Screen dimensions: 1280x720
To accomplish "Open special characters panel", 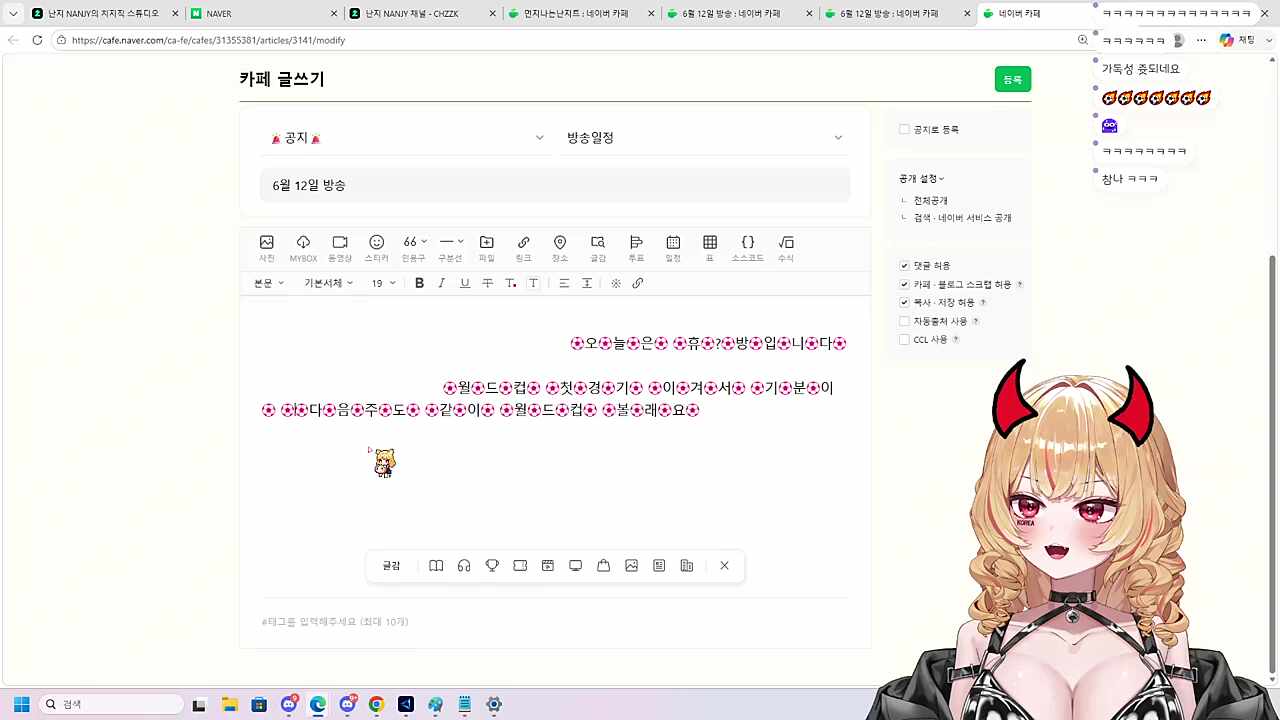I will coord(616,283).
